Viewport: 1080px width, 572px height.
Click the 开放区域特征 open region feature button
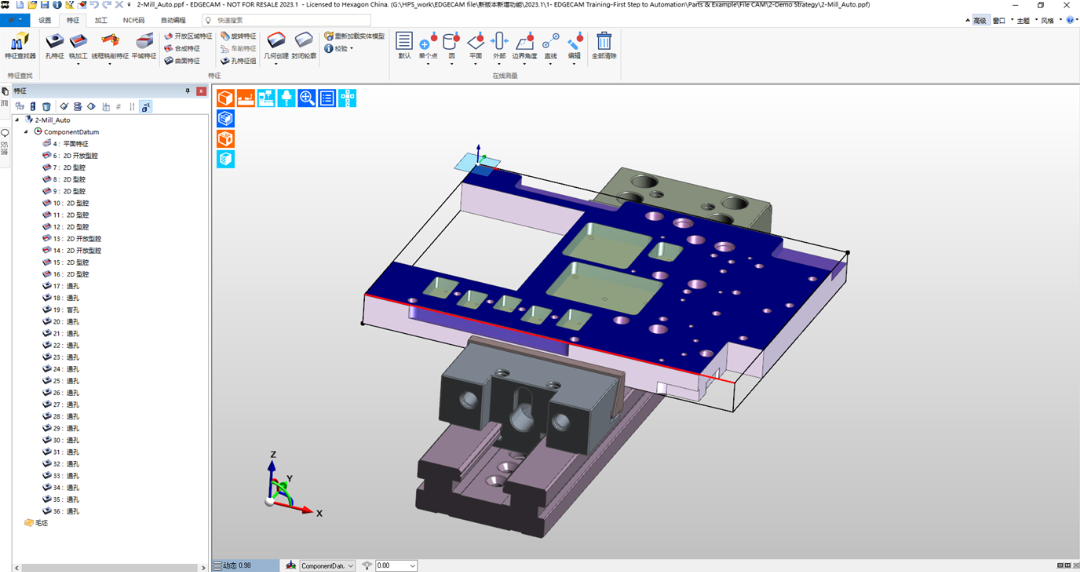(189, 36)
